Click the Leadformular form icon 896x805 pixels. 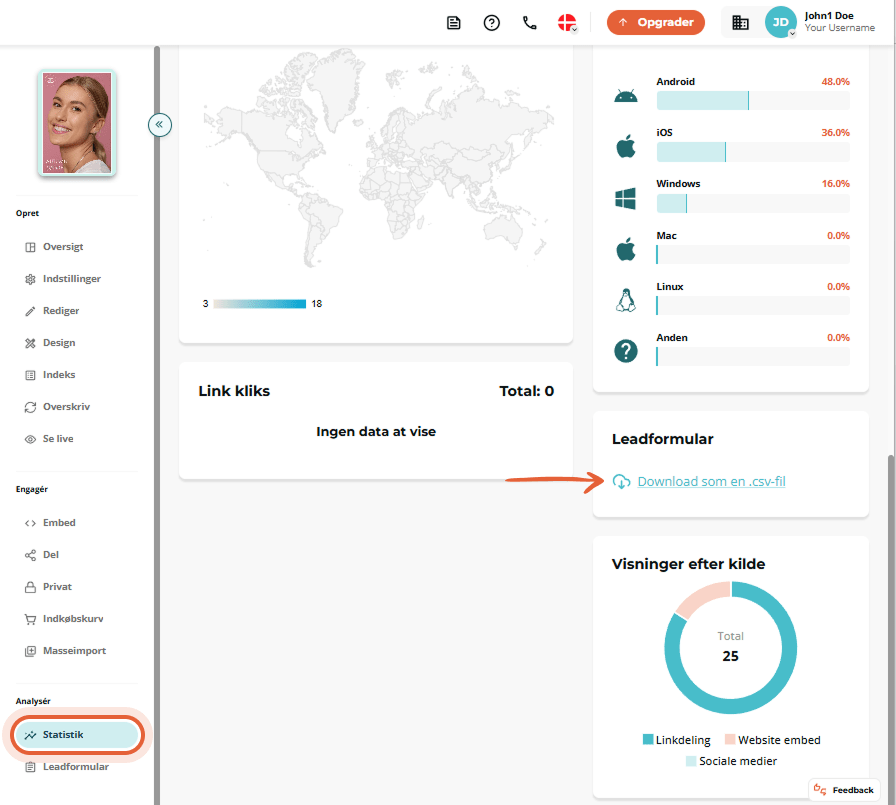pyautogui.click(x=30, y=767)
